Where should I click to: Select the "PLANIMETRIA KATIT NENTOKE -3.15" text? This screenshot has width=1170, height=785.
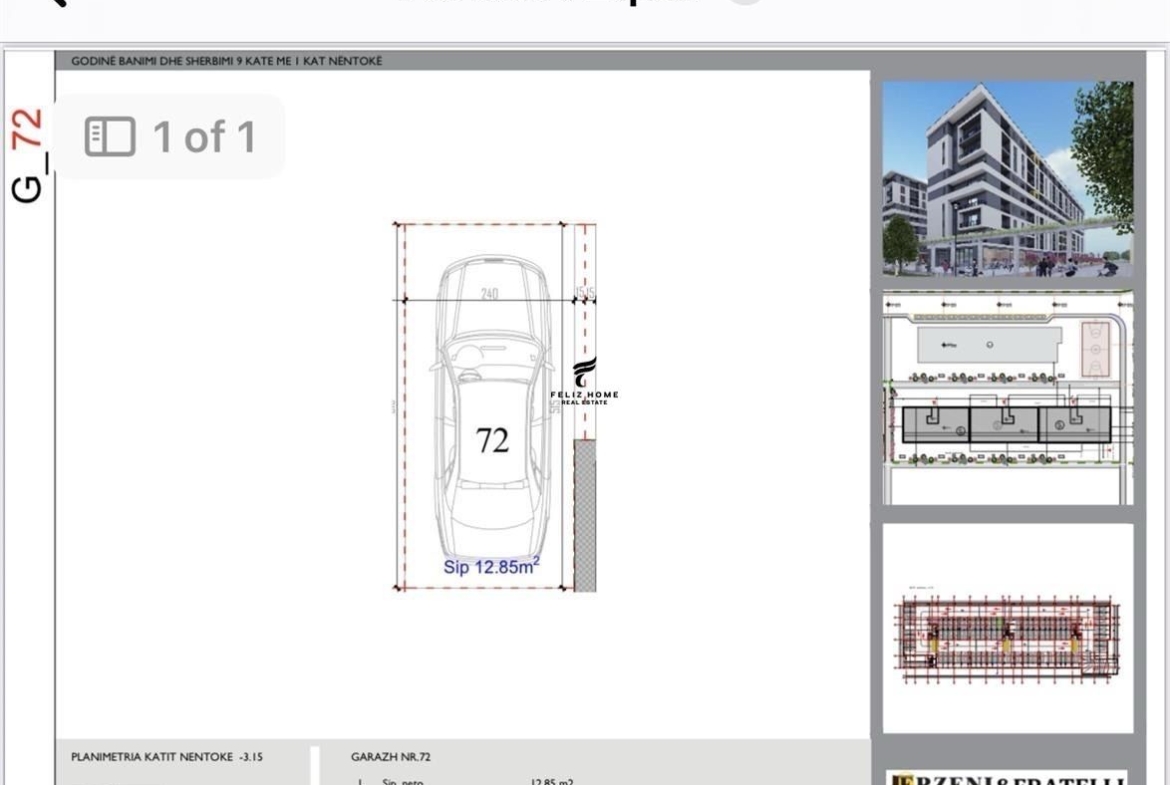click(x=167, y=757)
